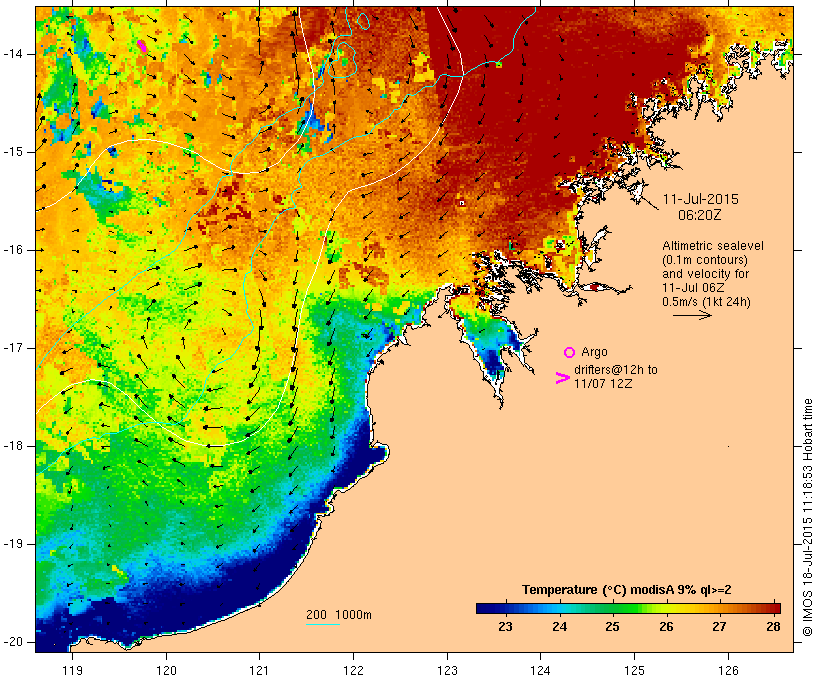
Task: Click the '0.5m/s (1kt 24h)' text
Action: click(x=706, y=302)
